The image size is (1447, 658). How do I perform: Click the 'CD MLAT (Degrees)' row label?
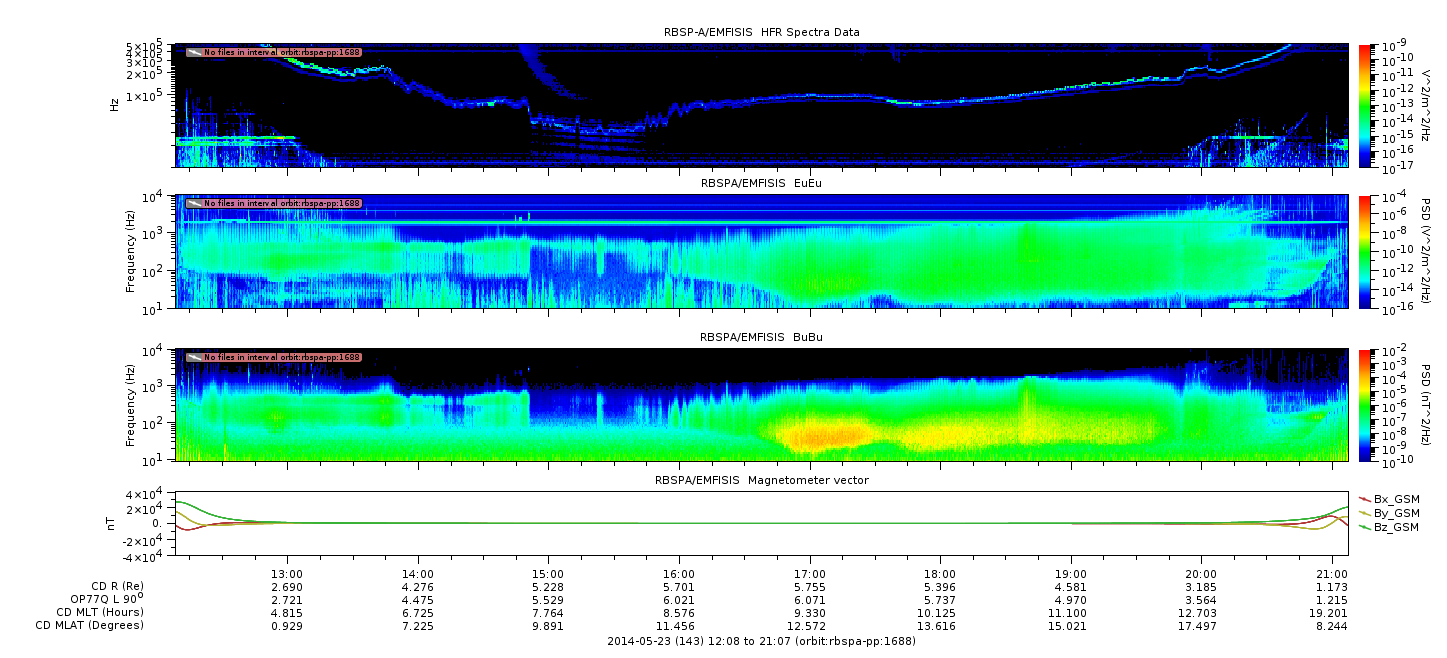click(x=89, y=626)
